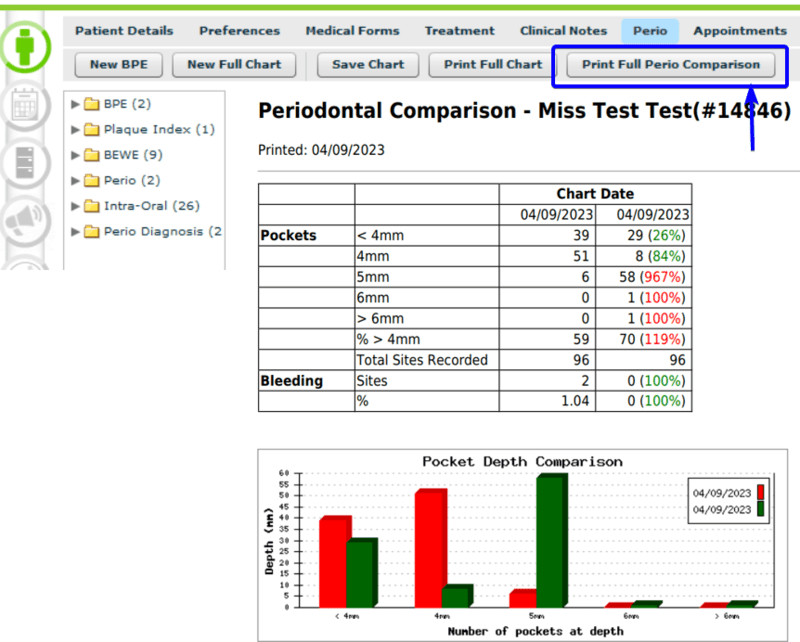Click the Save Chart button
The height and width of the screenshot is (642, 800).
point(368,65)
